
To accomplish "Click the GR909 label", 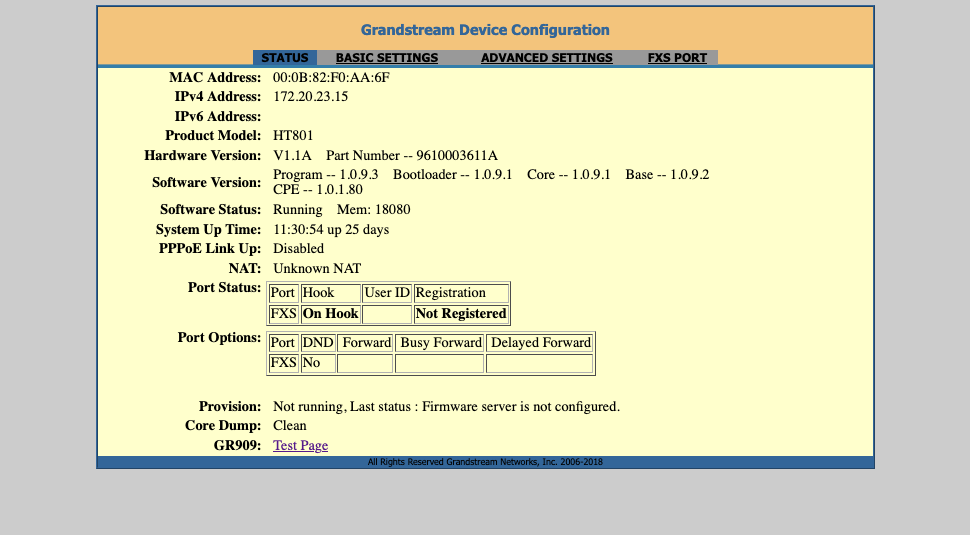I will pos(237,445).
